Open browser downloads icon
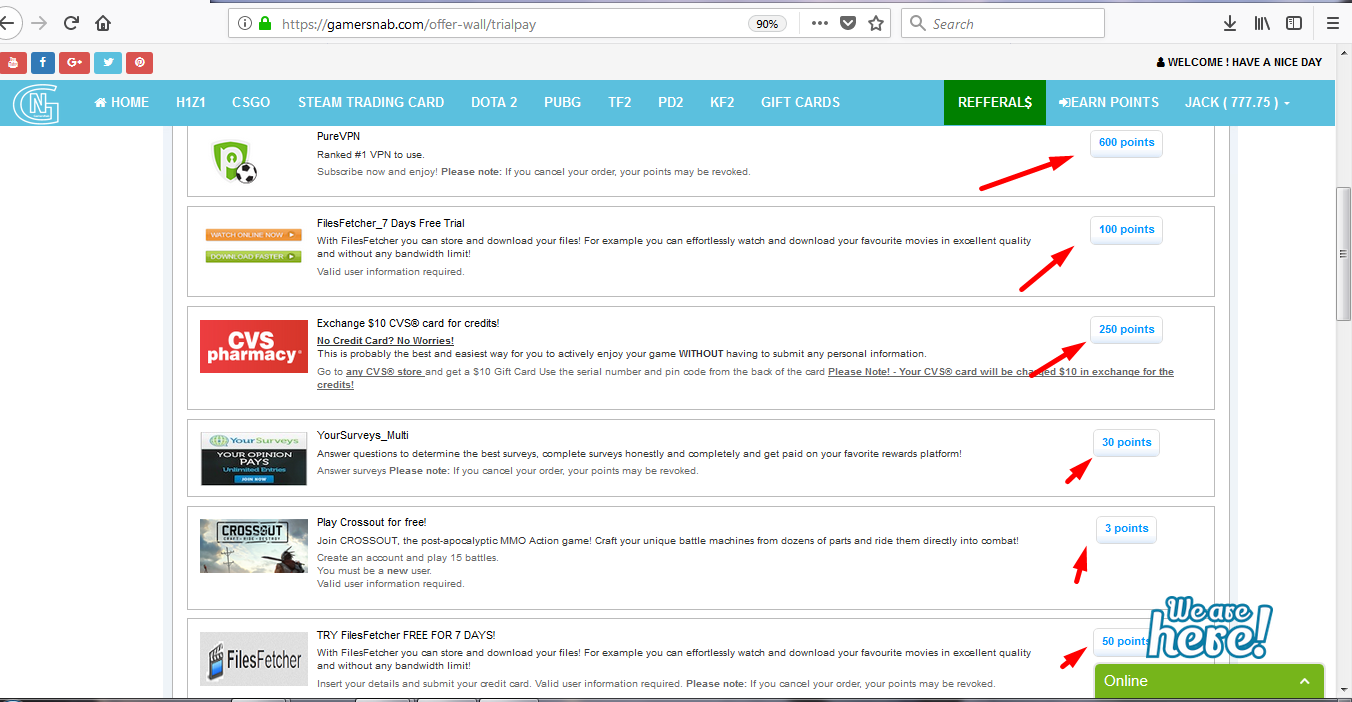The image size is (1352, 702). pos(1230,23)
